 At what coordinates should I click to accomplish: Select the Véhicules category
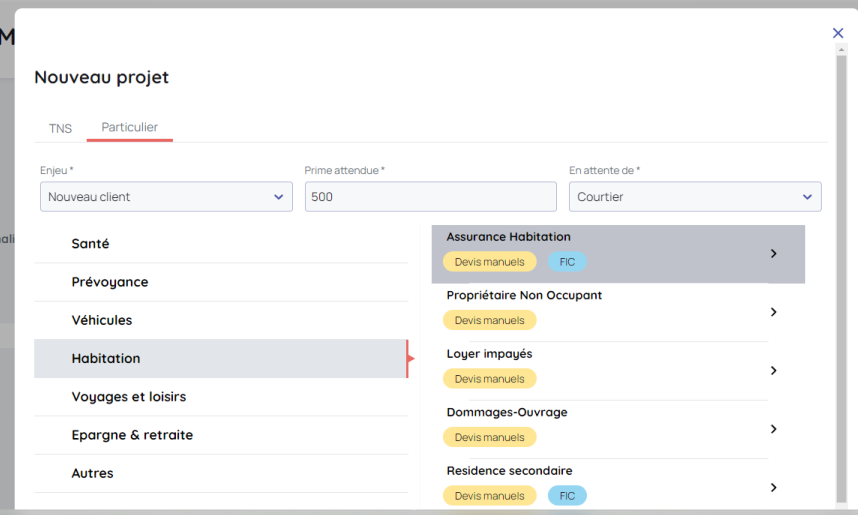[x=101, y=320]
